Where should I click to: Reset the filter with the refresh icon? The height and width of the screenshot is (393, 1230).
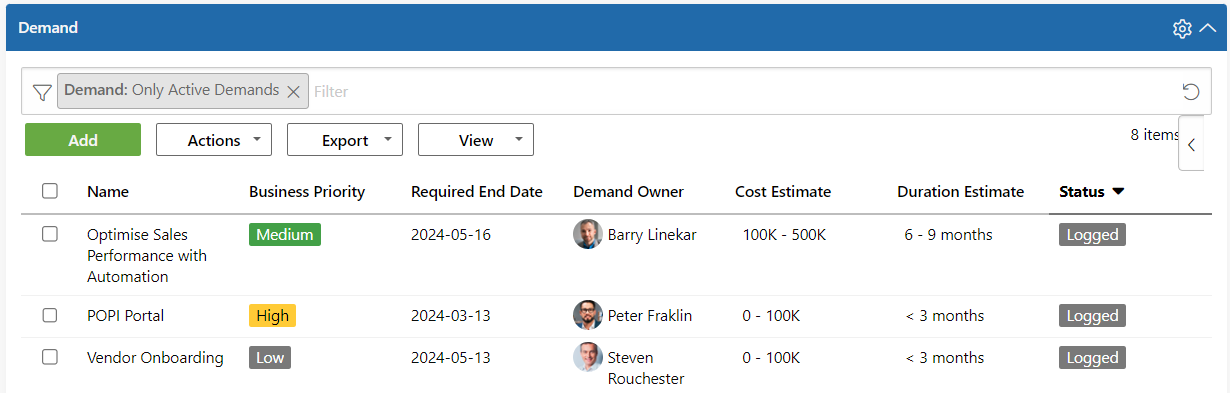coord(1191,92)
